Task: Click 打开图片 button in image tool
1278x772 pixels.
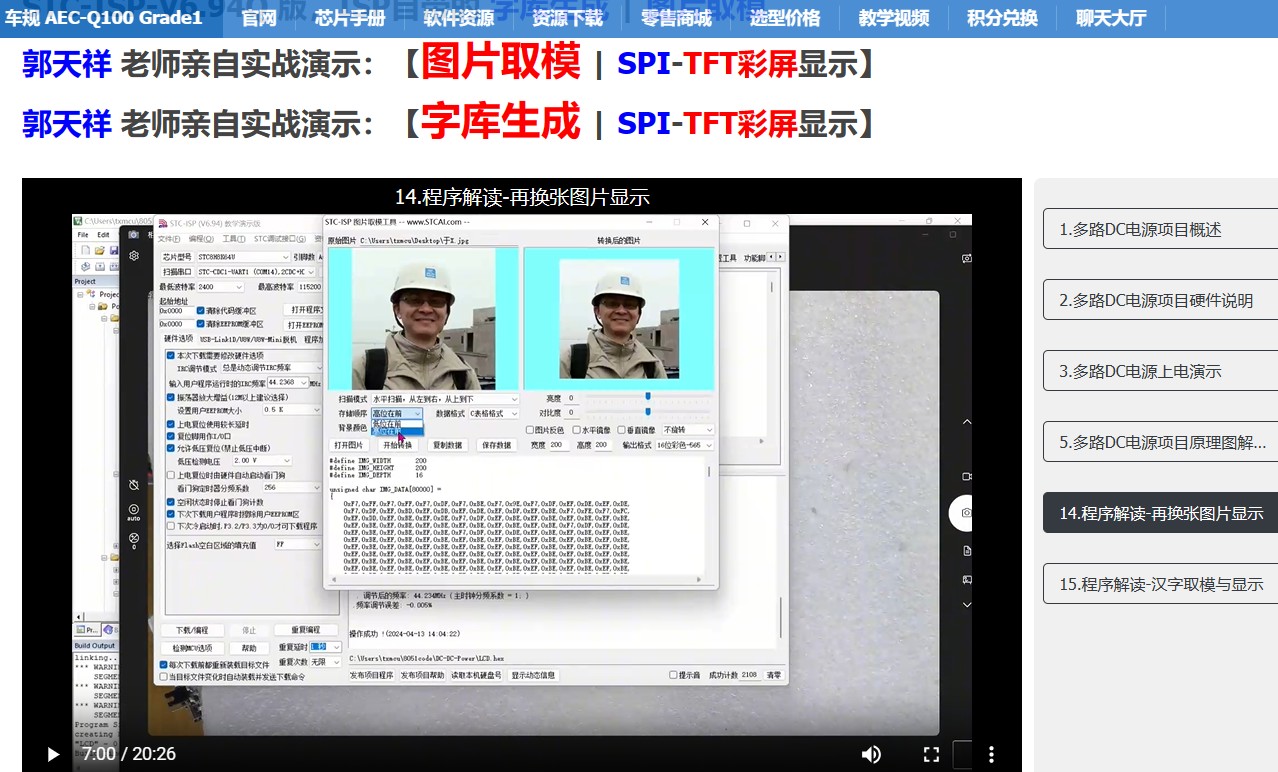Action: pos(349,445)
